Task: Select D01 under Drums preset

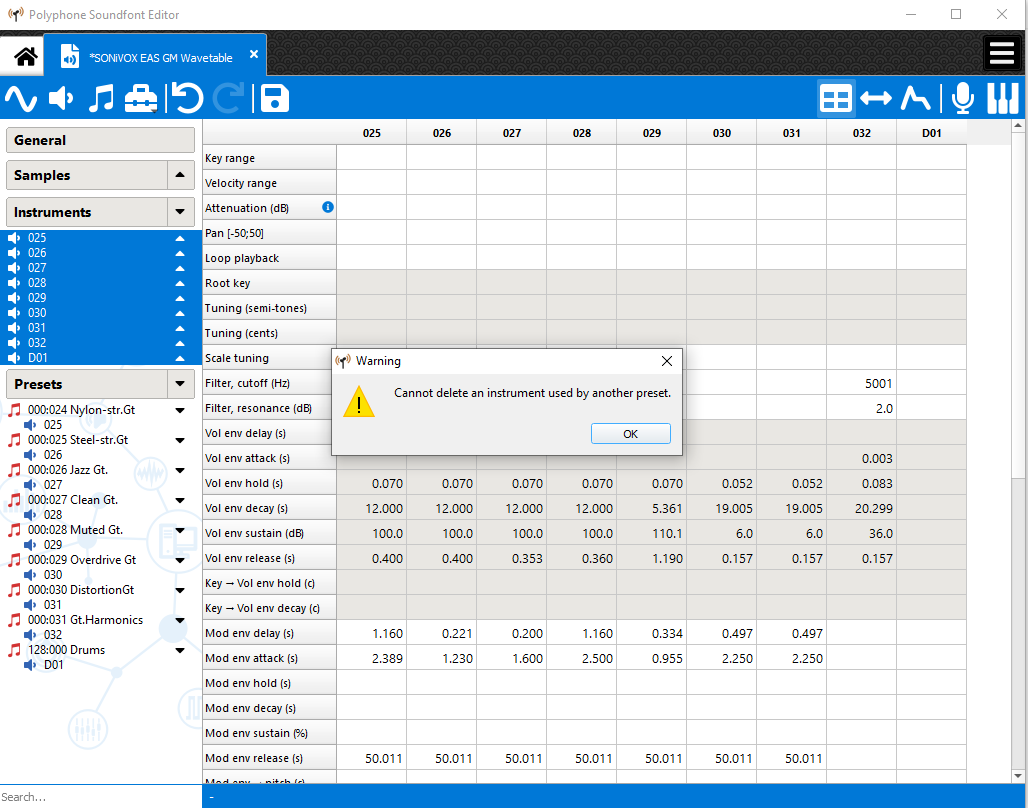Action: click(54, 664)
